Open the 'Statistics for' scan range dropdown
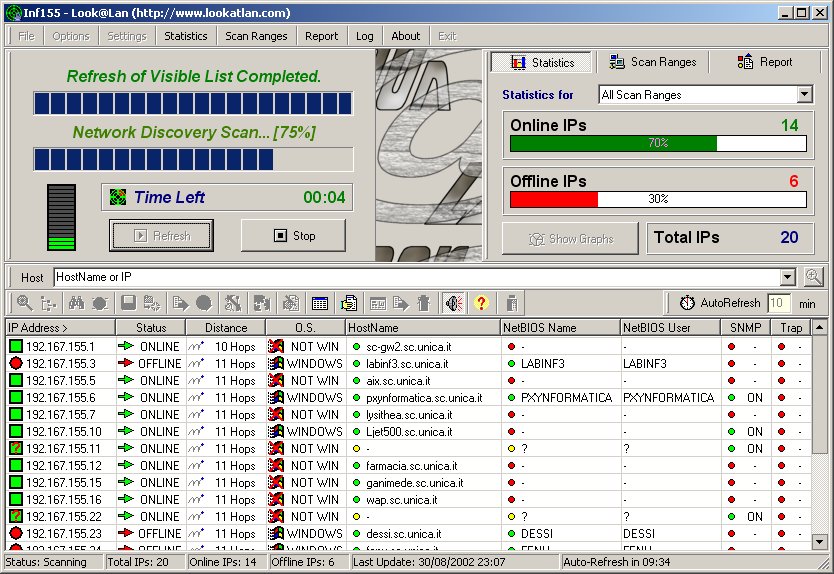 click(x=805, y=95)
